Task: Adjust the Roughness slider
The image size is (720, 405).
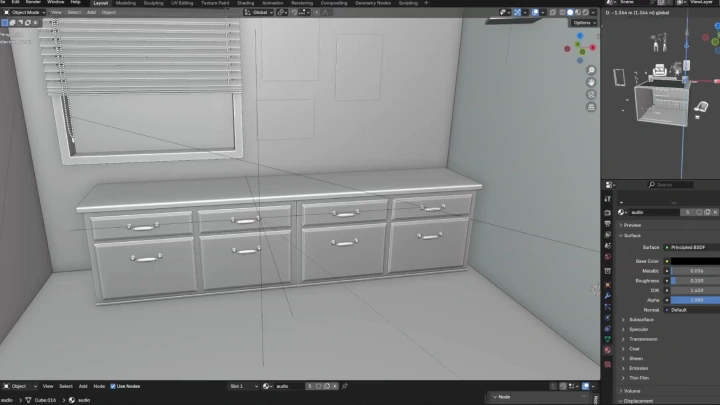Action: click(x=696, y=281)
